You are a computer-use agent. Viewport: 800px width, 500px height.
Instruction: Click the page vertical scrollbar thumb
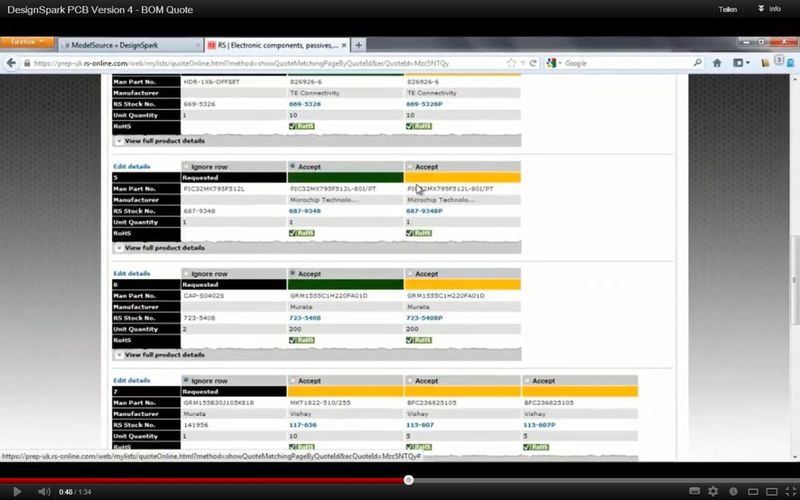[794, 280]
